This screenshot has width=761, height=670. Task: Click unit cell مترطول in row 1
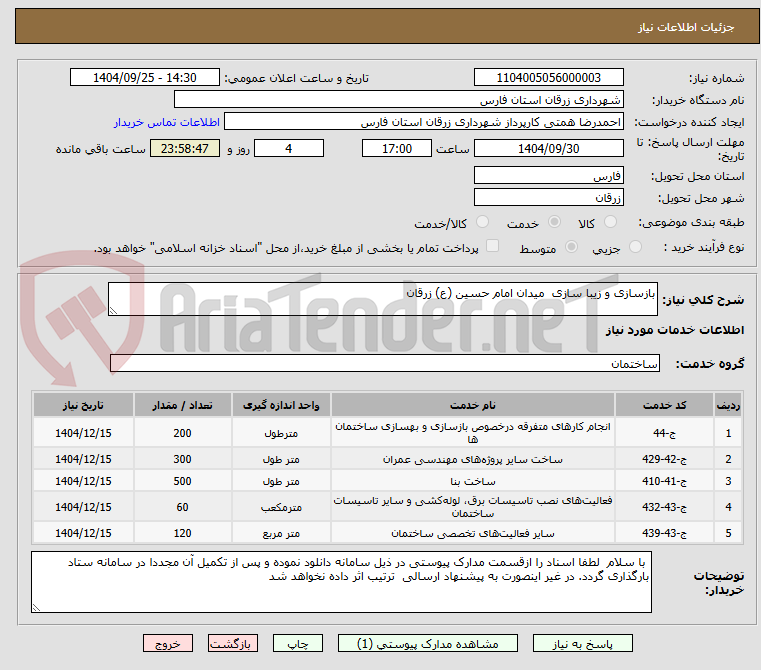point(281,433)
